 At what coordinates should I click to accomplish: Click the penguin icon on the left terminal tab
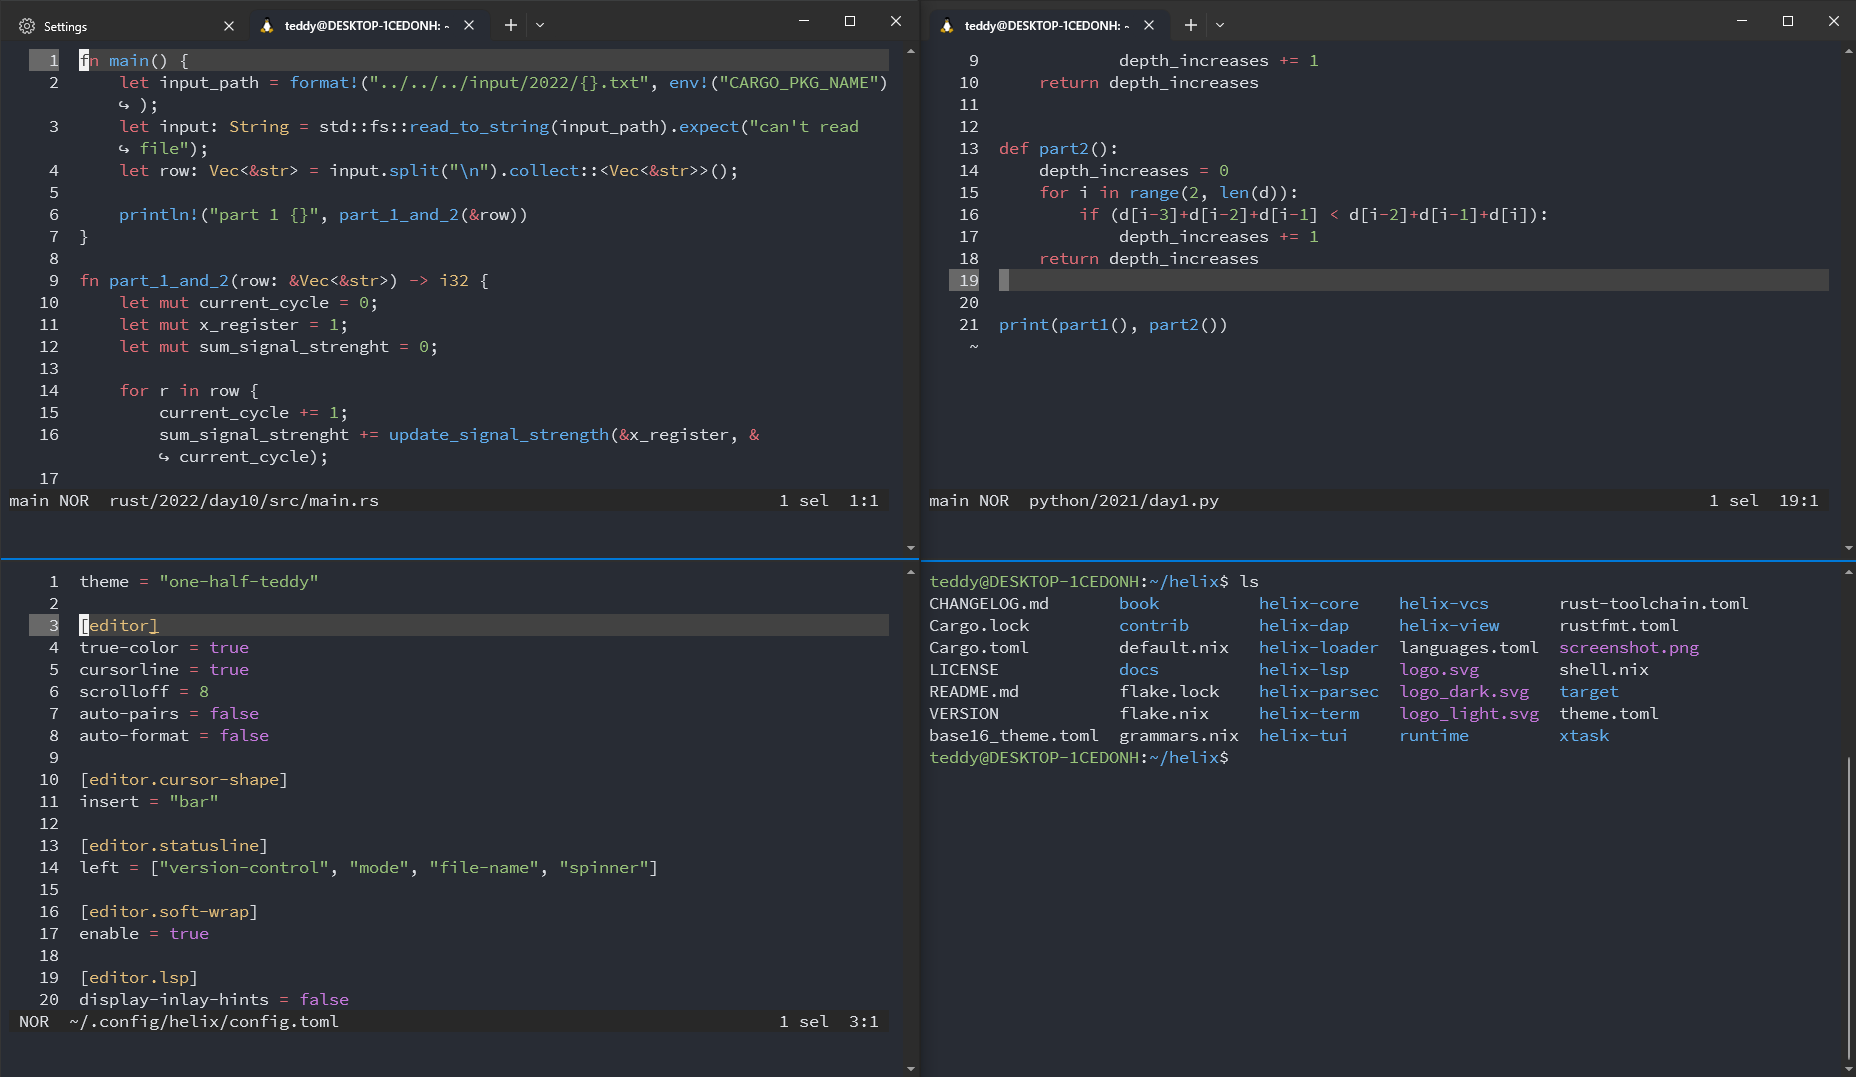point(268,25)
